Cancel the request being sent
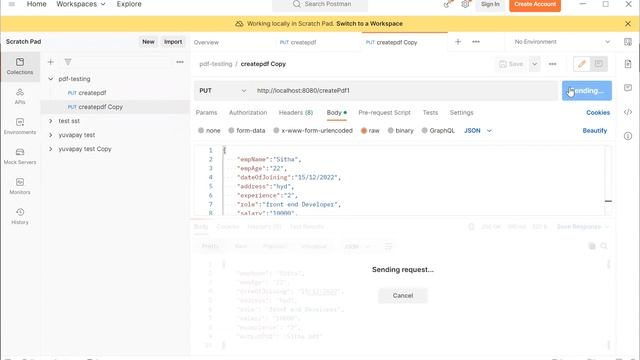This screenshot has width=640, height=360. pos(403,296)
